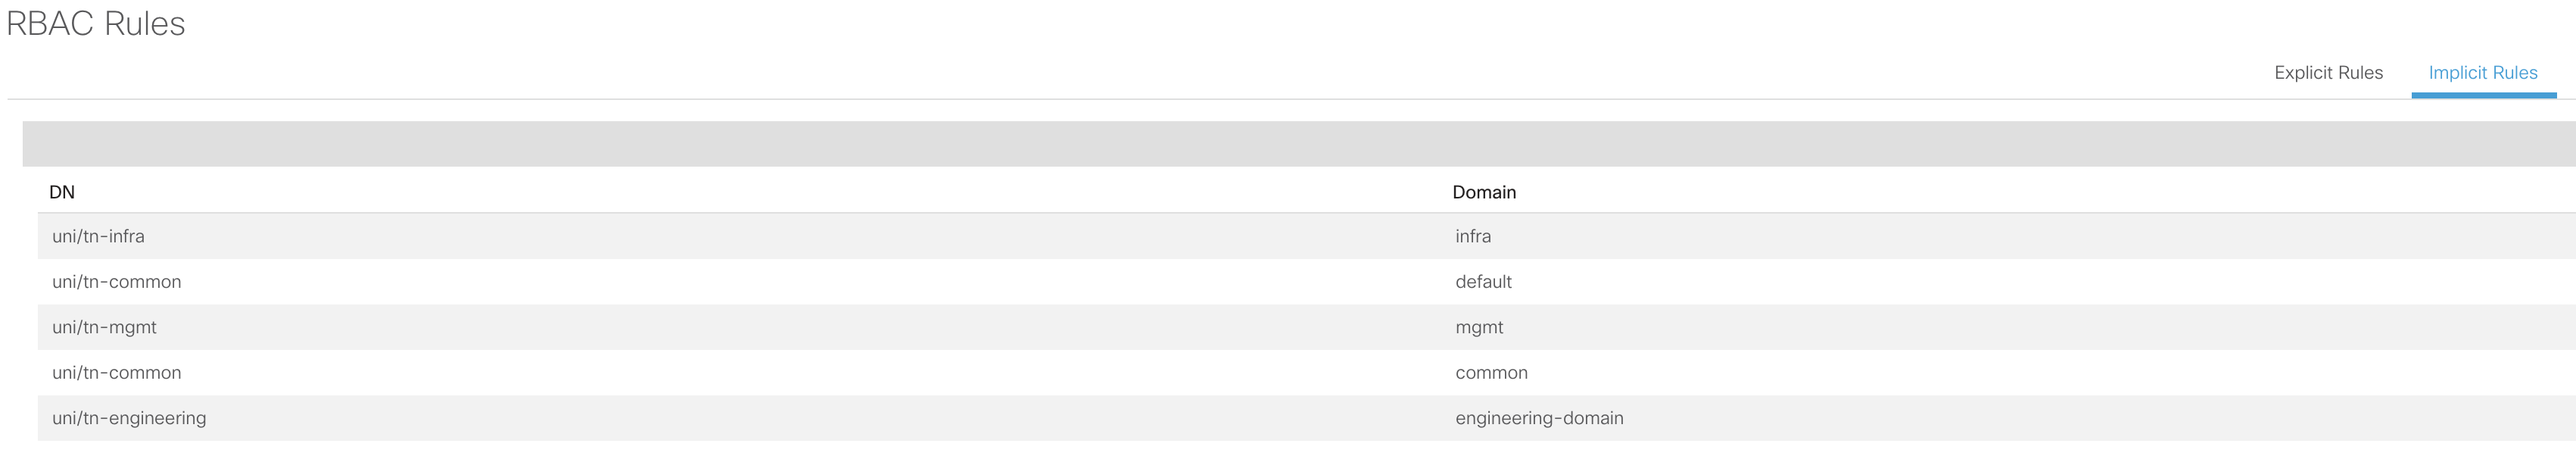Select the Implicit Rules tab
The image size is (2576, 459).
tap(2483, 73)
